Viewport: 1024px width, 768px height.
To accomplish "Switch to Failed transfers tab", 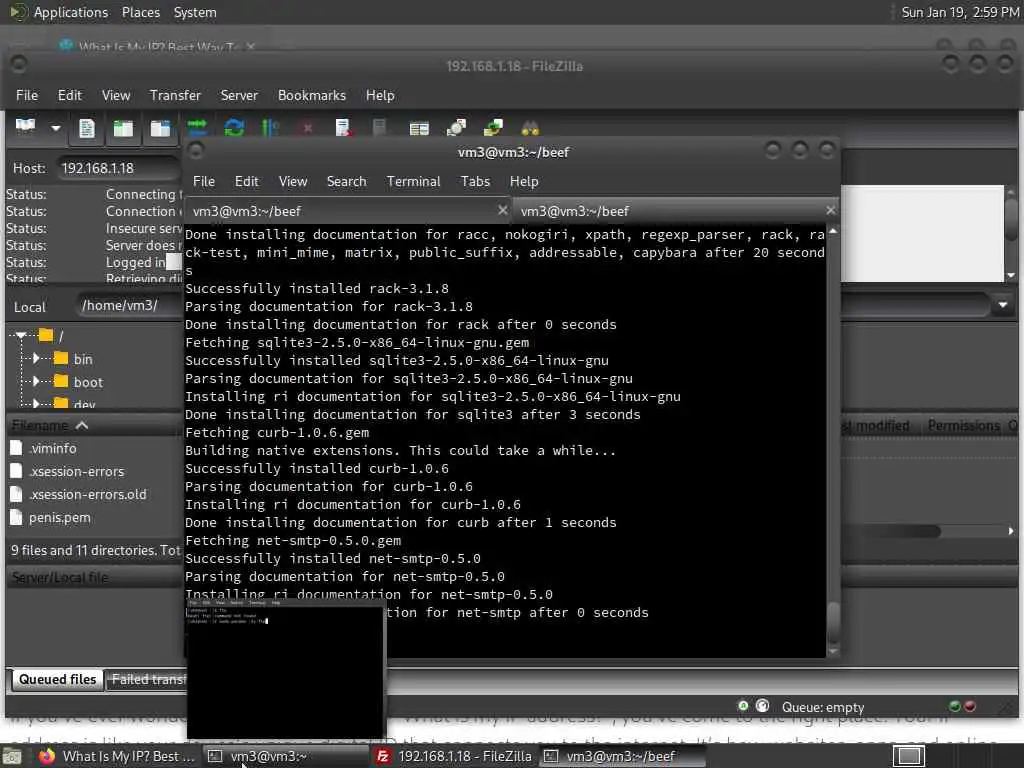I will (x=149, y=680).
